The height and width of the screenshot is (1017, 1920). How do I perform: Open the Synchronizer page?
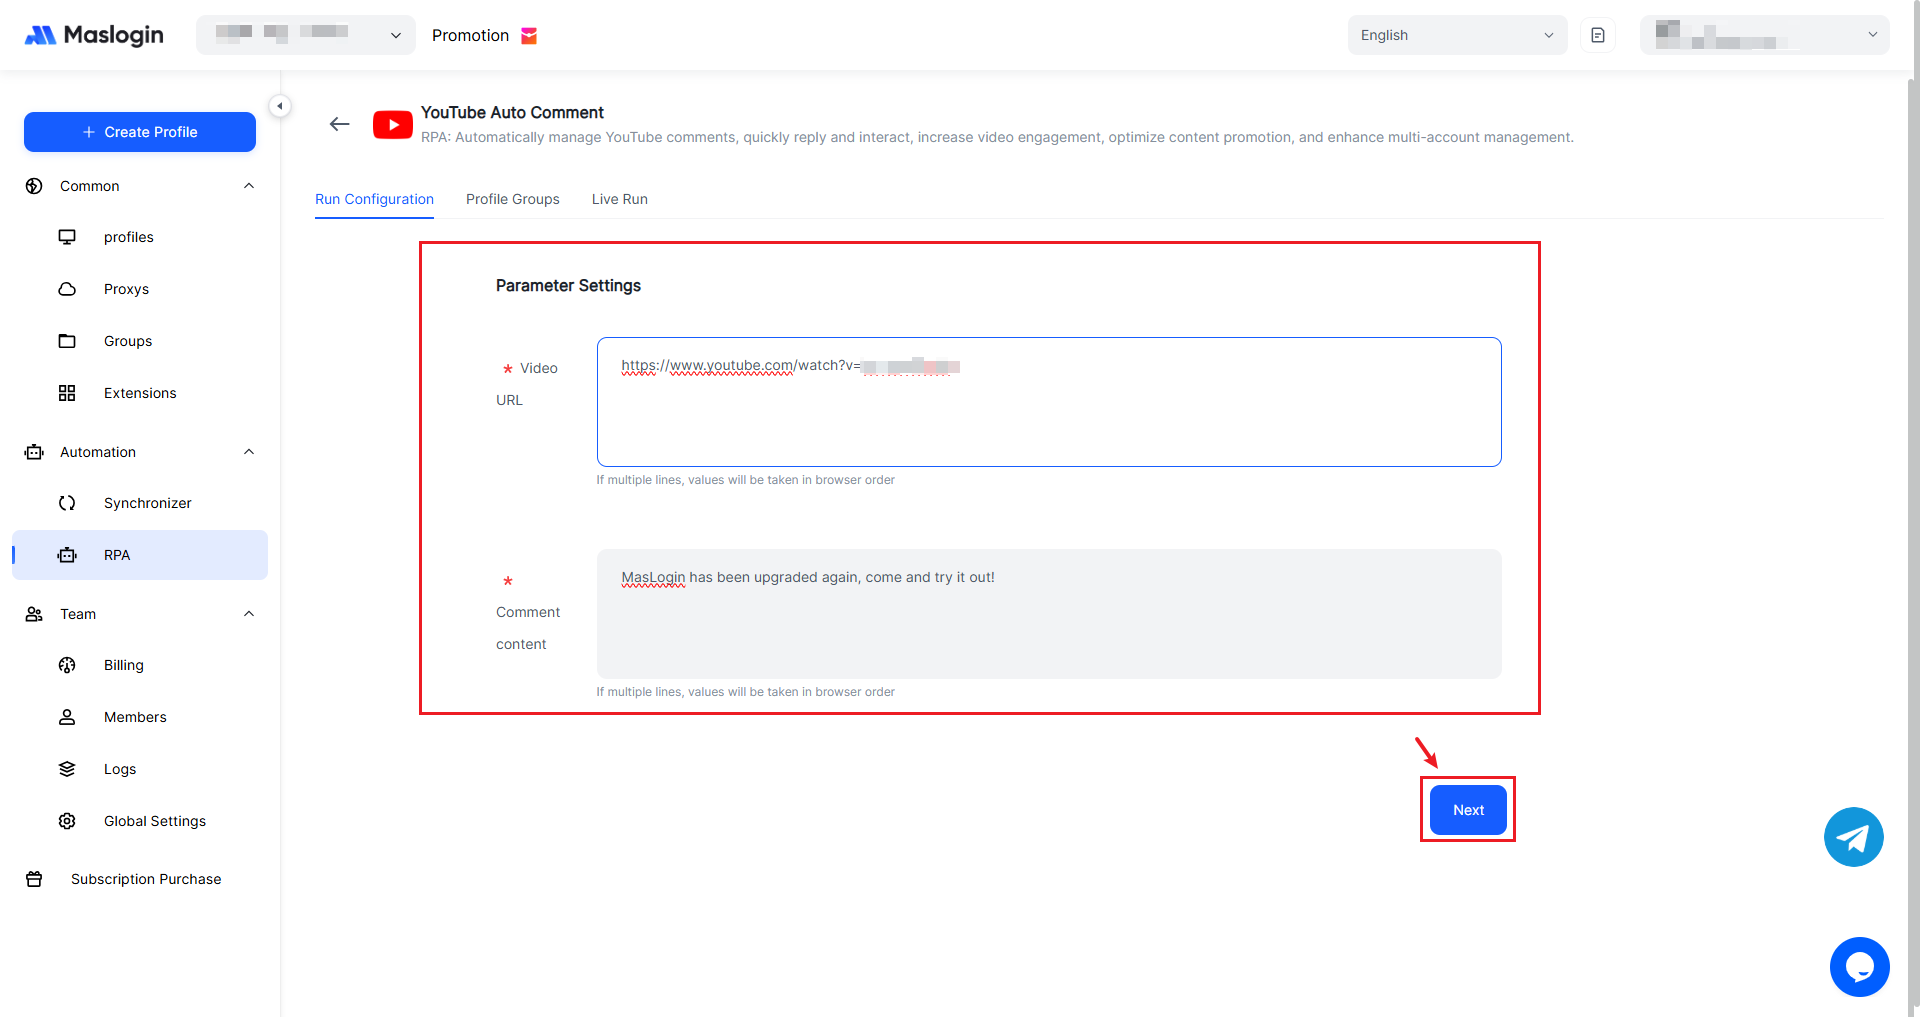pyautogui.click(x=147, y=503)
